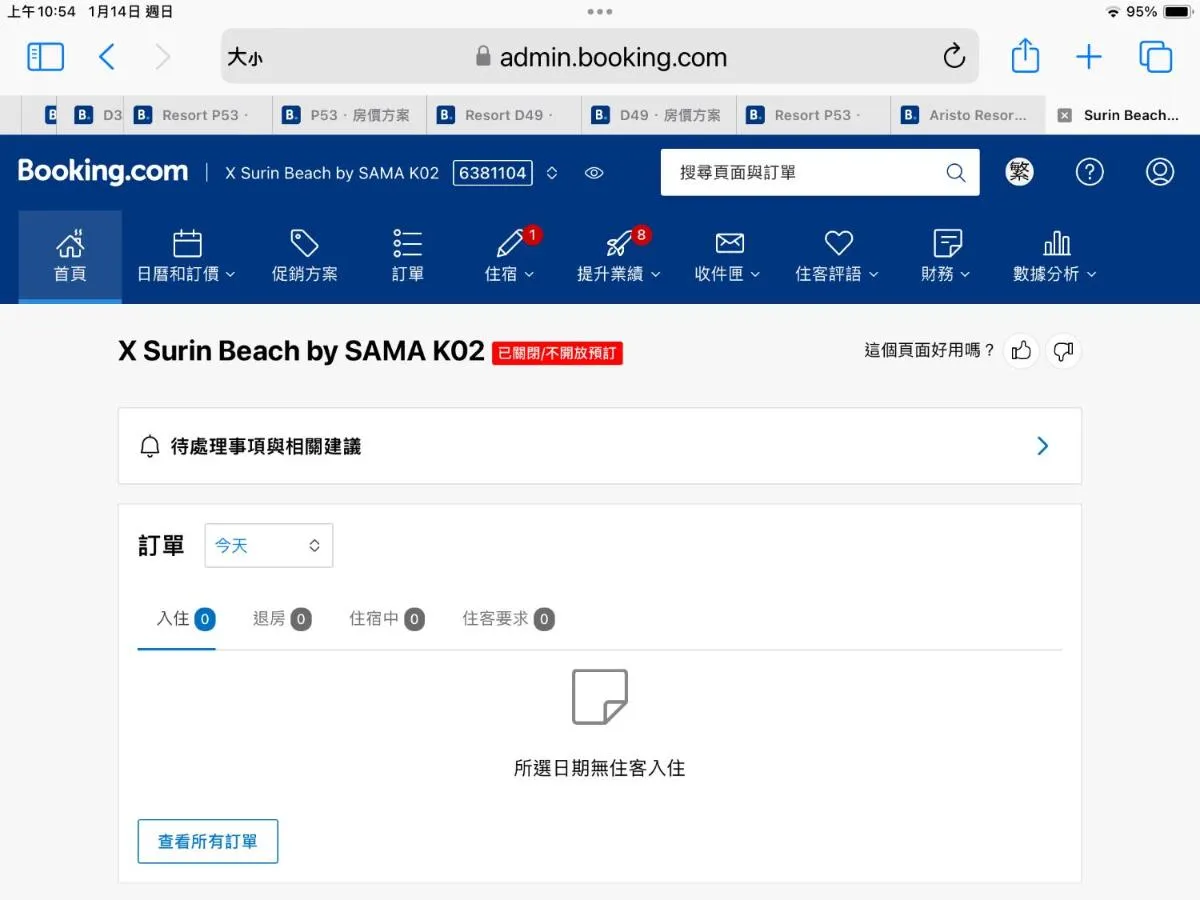Click the search magnifier icon

point(955,173)
